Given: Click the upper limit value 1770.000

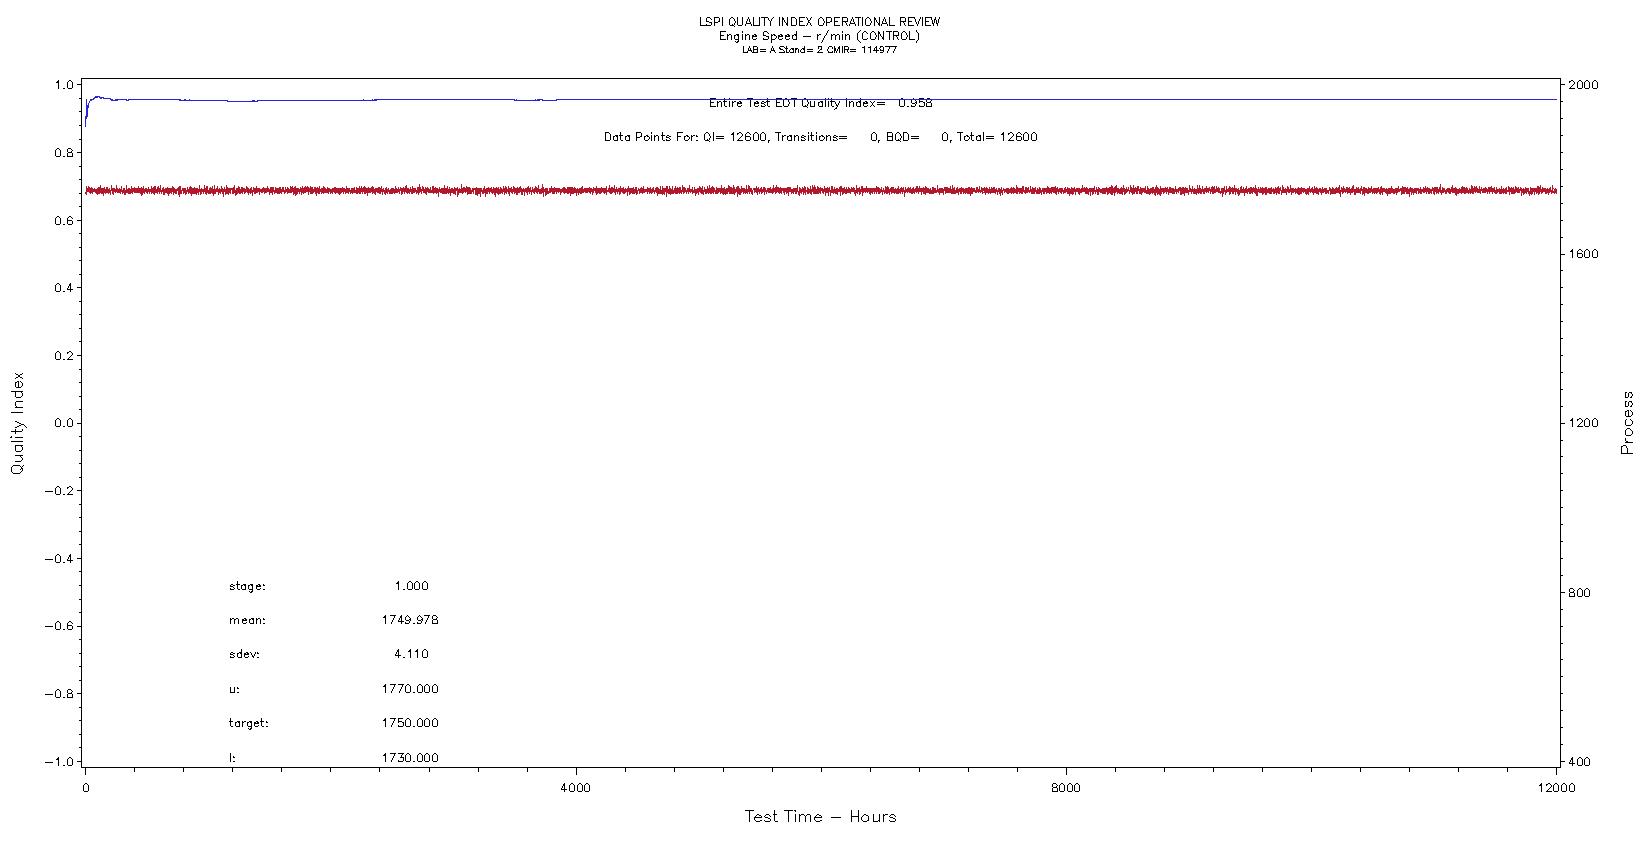Looking at the screenshot, I should click(409, 689).
